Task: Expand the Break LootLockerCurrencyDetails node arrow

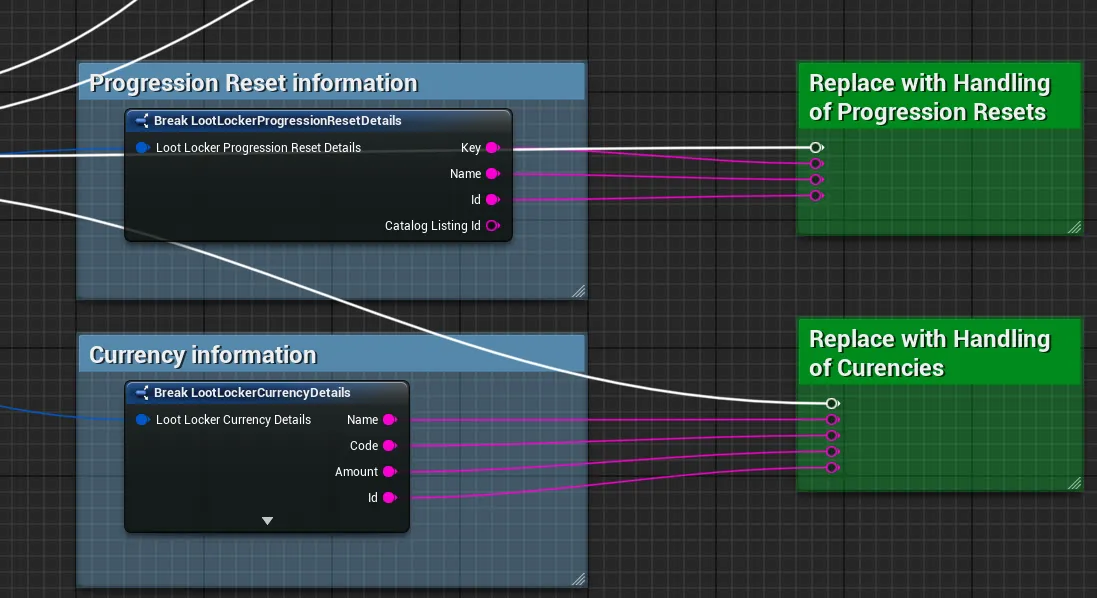Action: [267, 520]
